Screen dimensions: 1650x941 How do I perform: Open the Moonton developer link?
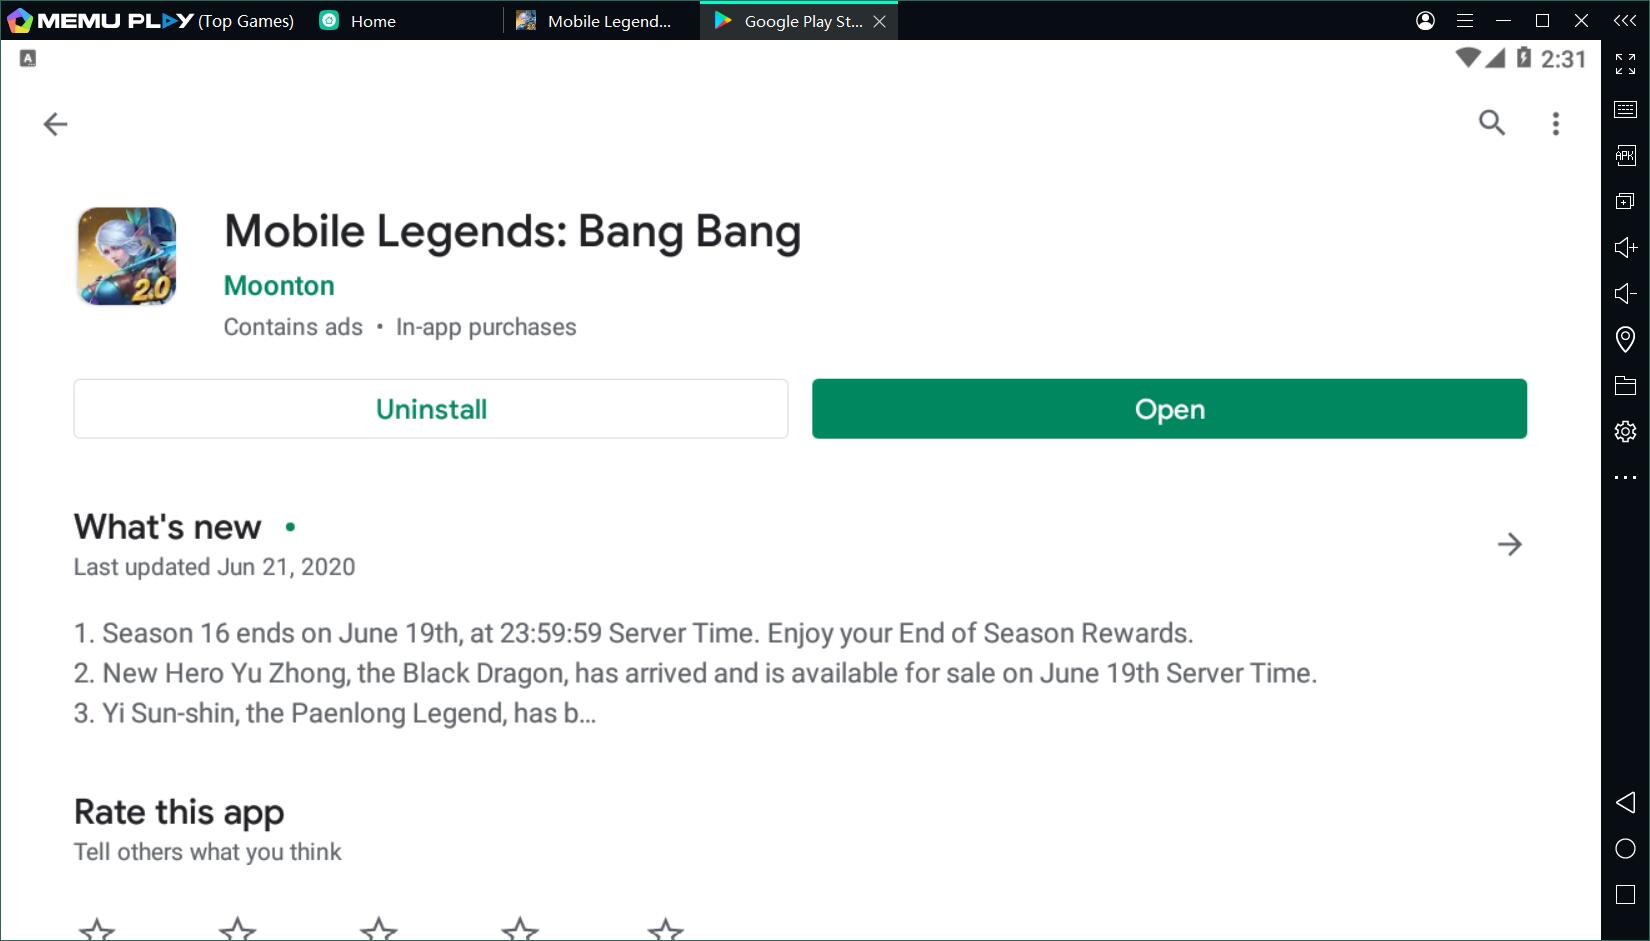click(x=279, y=286)
